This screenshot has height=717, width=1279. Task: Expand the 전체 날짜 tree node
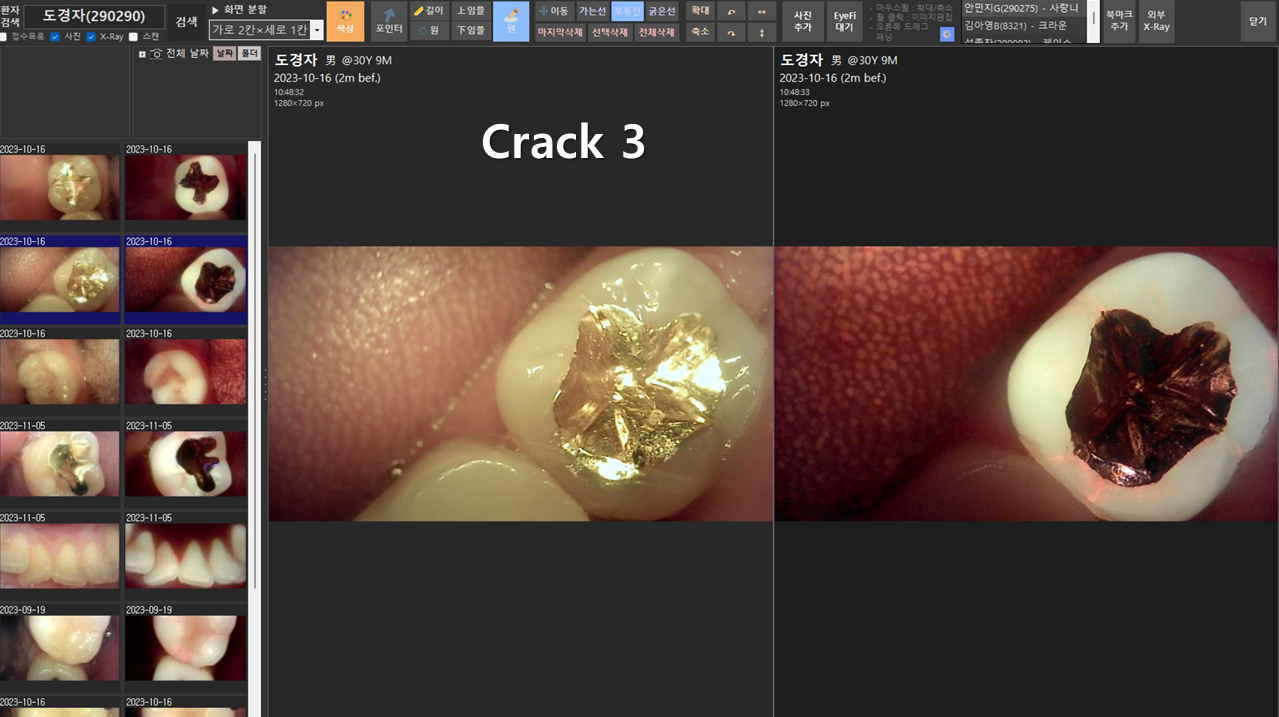coord(142,54)
